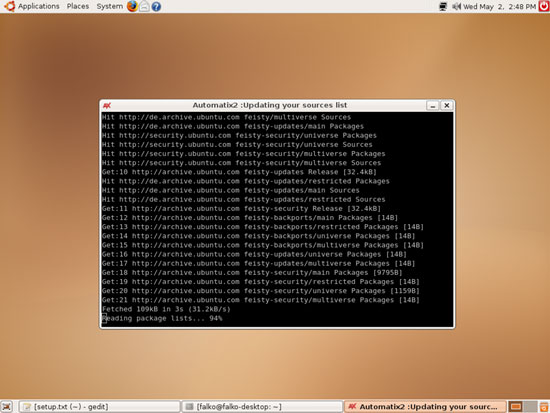Show the calendar from the clock display
This screenshot has height=413, width=550.
pyautogui.click(x=499, y=6)
